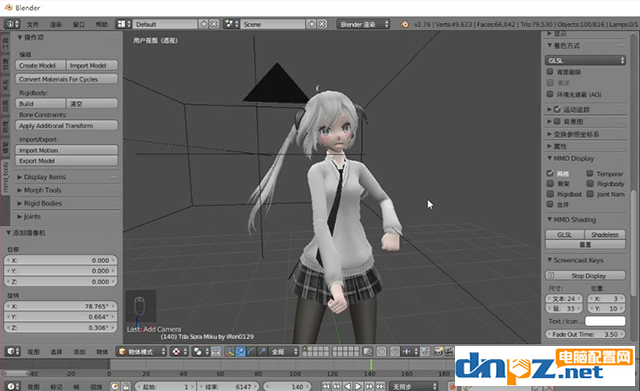Click the Text / Icon color swatch
640x391 pixels.
605,321
